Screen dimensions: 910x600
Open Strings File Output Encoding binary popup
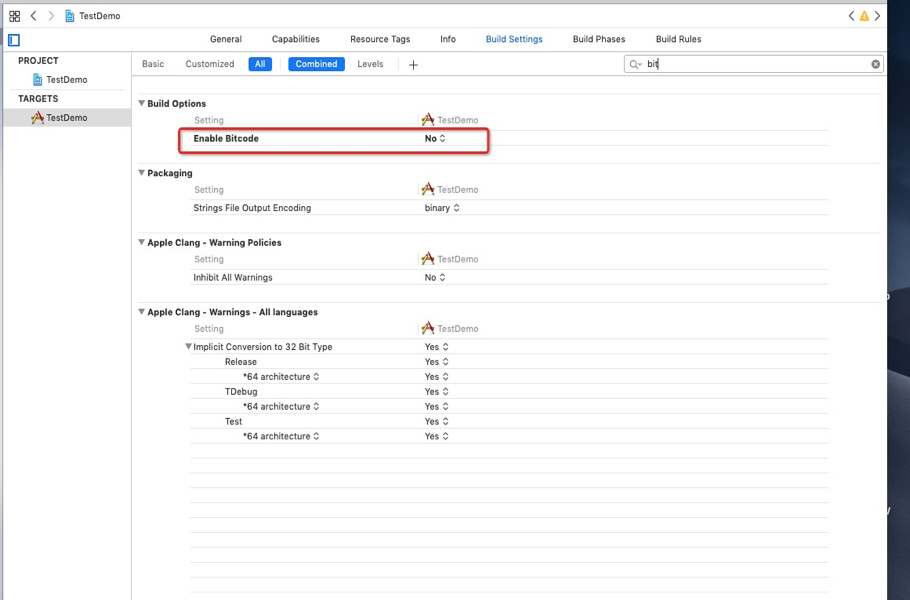[442, 208]
